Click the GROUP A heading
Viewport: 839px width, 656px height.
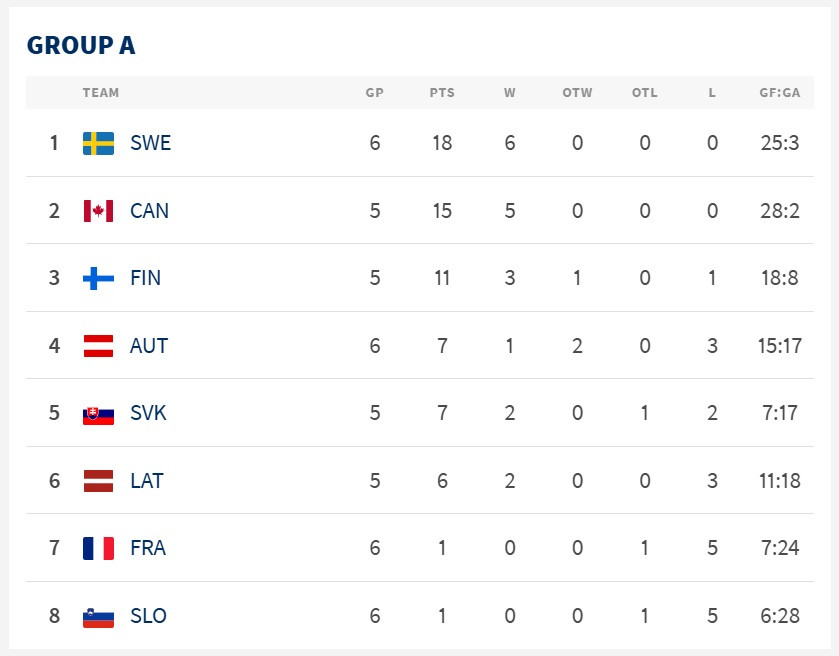(81, 46)
